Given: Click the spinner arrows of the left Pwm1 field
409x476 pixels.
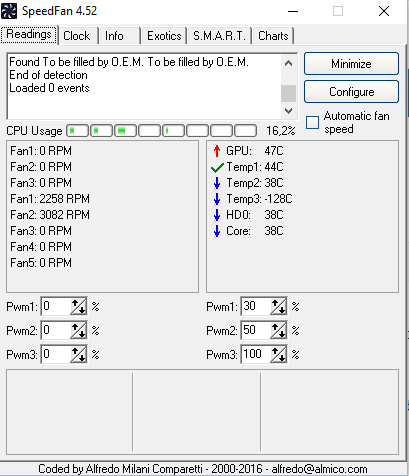Looking at the screenshot, I should pos(78,306).
